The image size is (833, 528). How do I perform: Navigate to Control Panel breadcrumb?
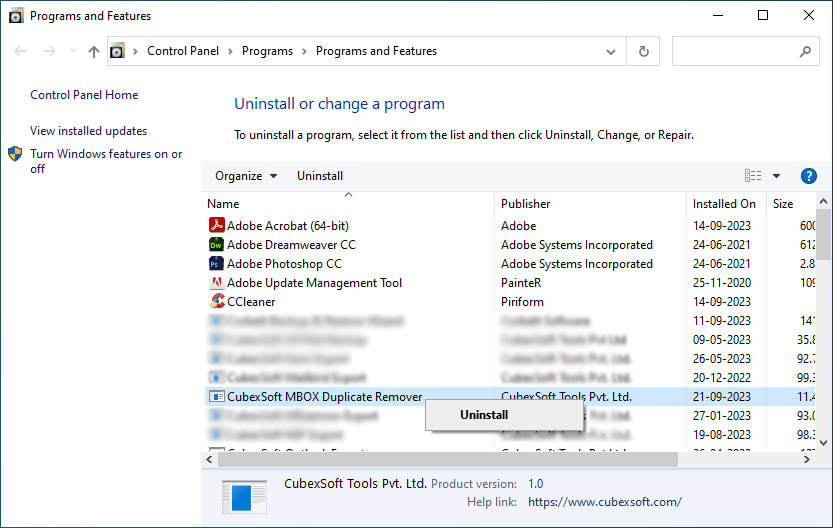pos(183,51)
